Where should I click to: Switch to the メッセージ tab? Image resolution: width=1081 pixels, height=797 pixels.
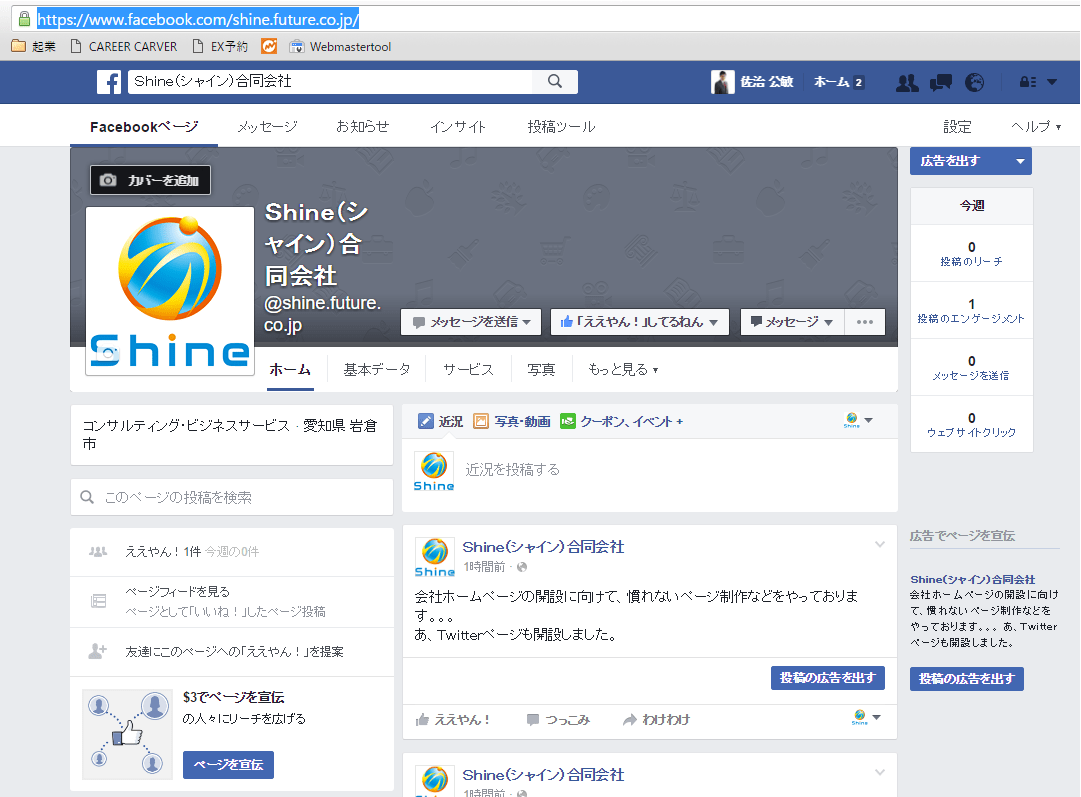coord(267,127)
